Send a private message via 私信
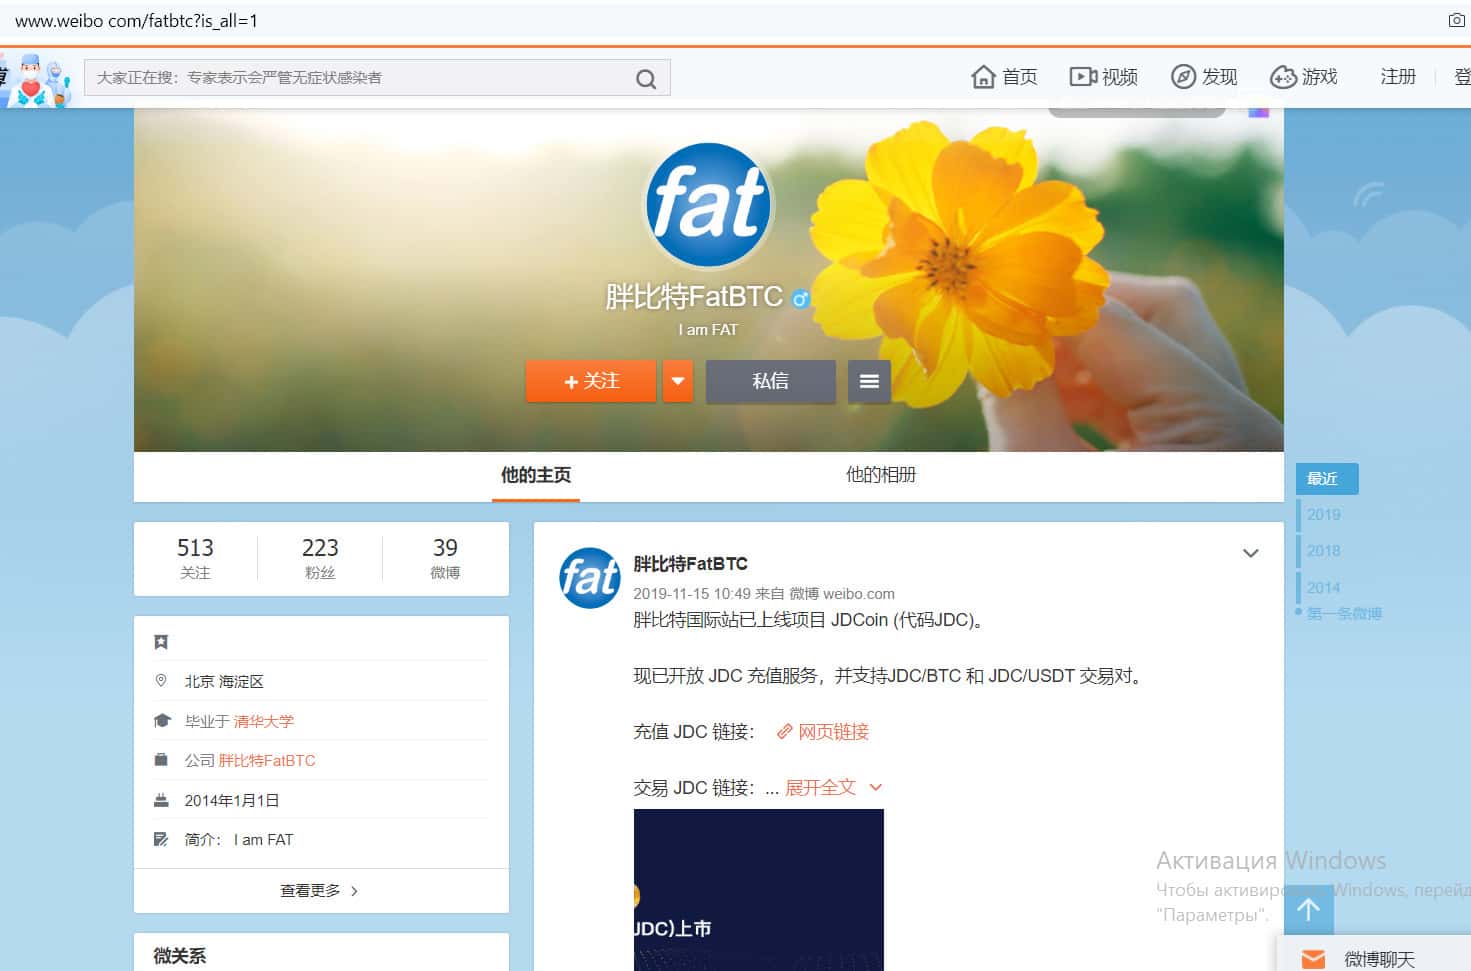 coord(771,381)
